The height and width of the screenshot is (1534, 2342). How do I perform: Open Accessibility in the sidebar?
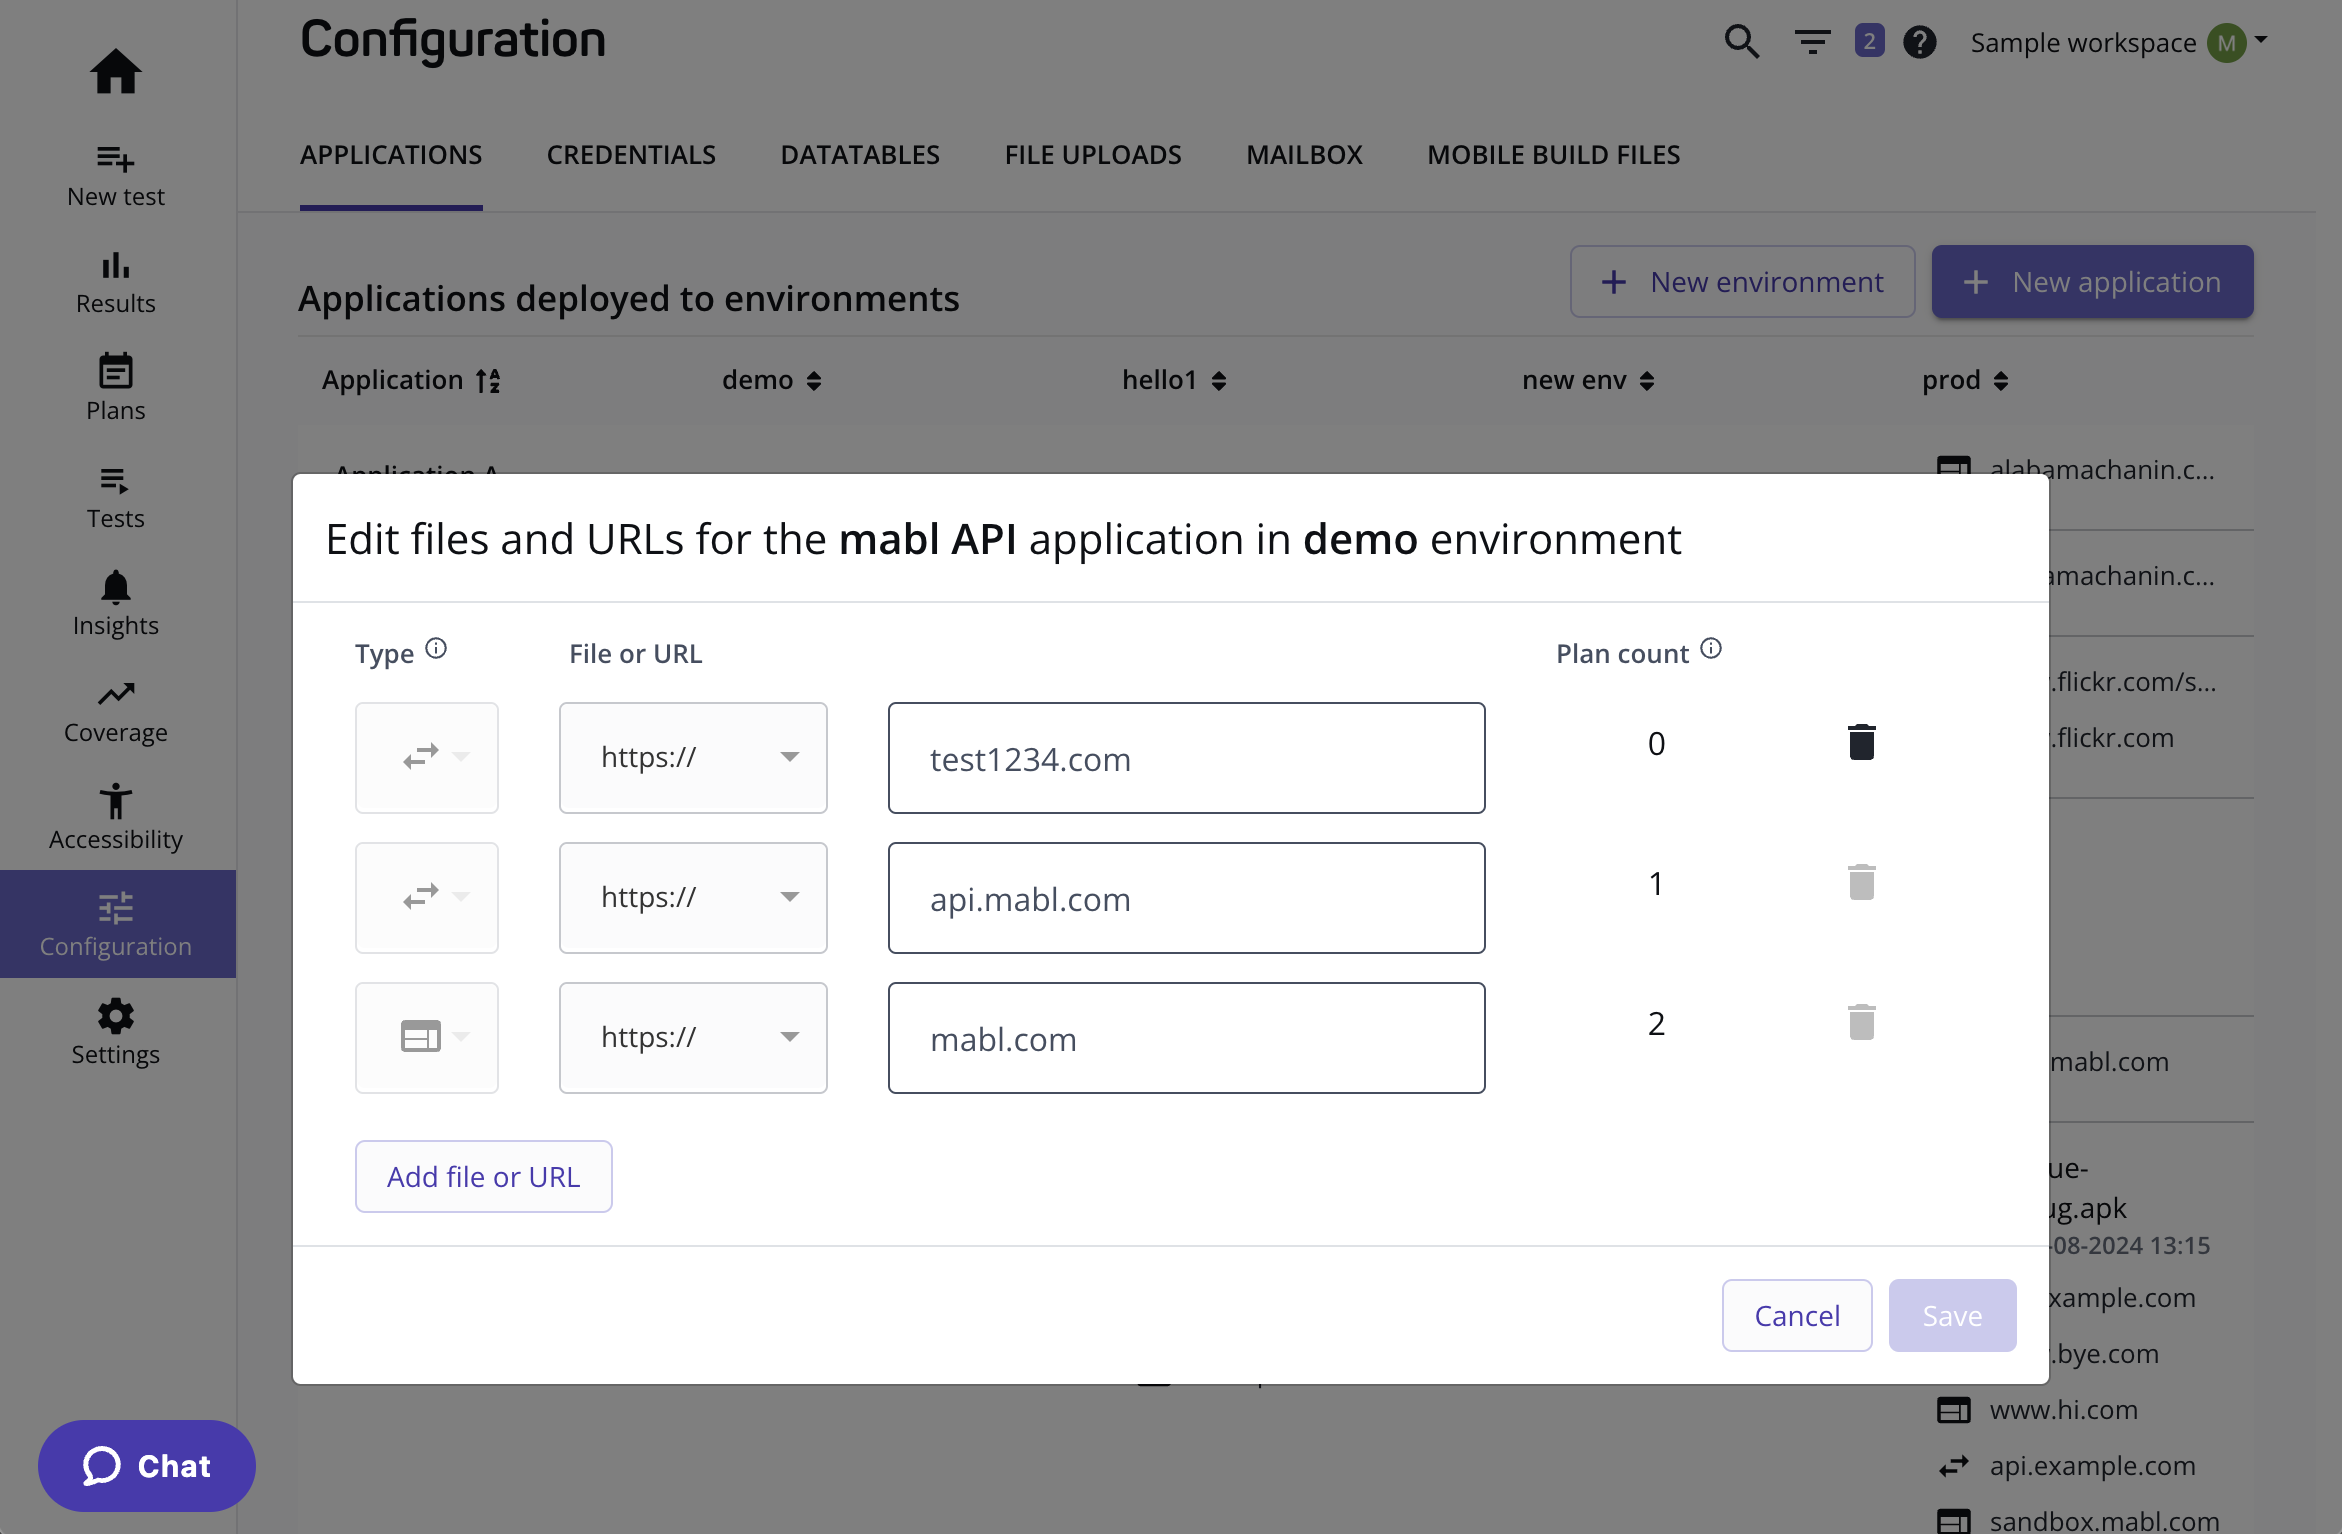pos(116,820)
